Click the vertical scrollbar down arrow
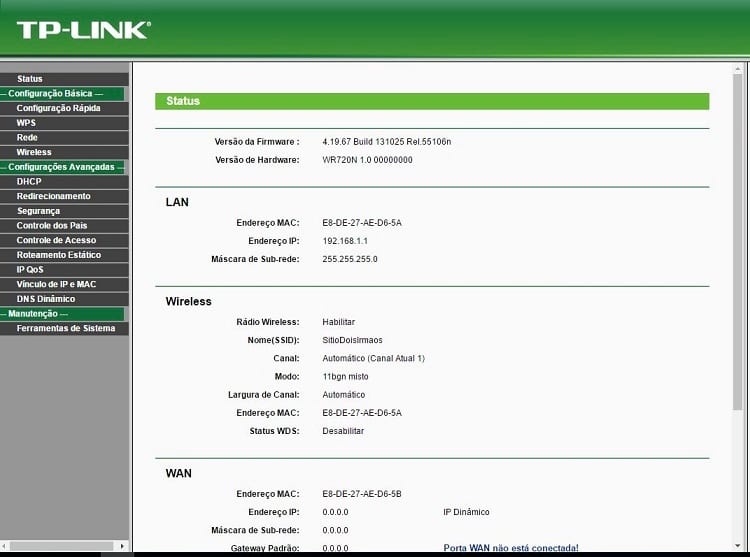This screenshot has height=557, width=750. tap(738, 546)
